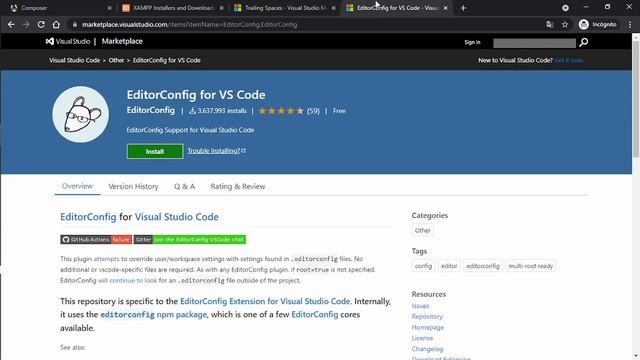Close the Composer tab

click(109, 8)
